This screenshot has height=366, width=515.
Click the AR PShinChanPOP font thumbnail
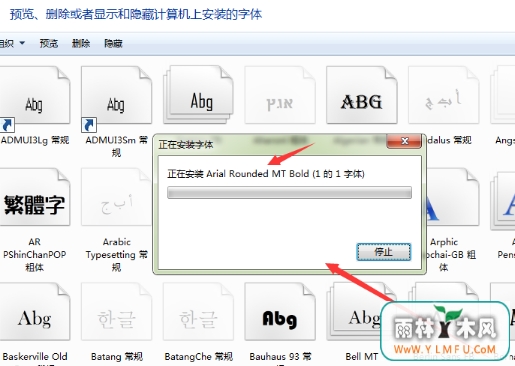tap(34, 197)
